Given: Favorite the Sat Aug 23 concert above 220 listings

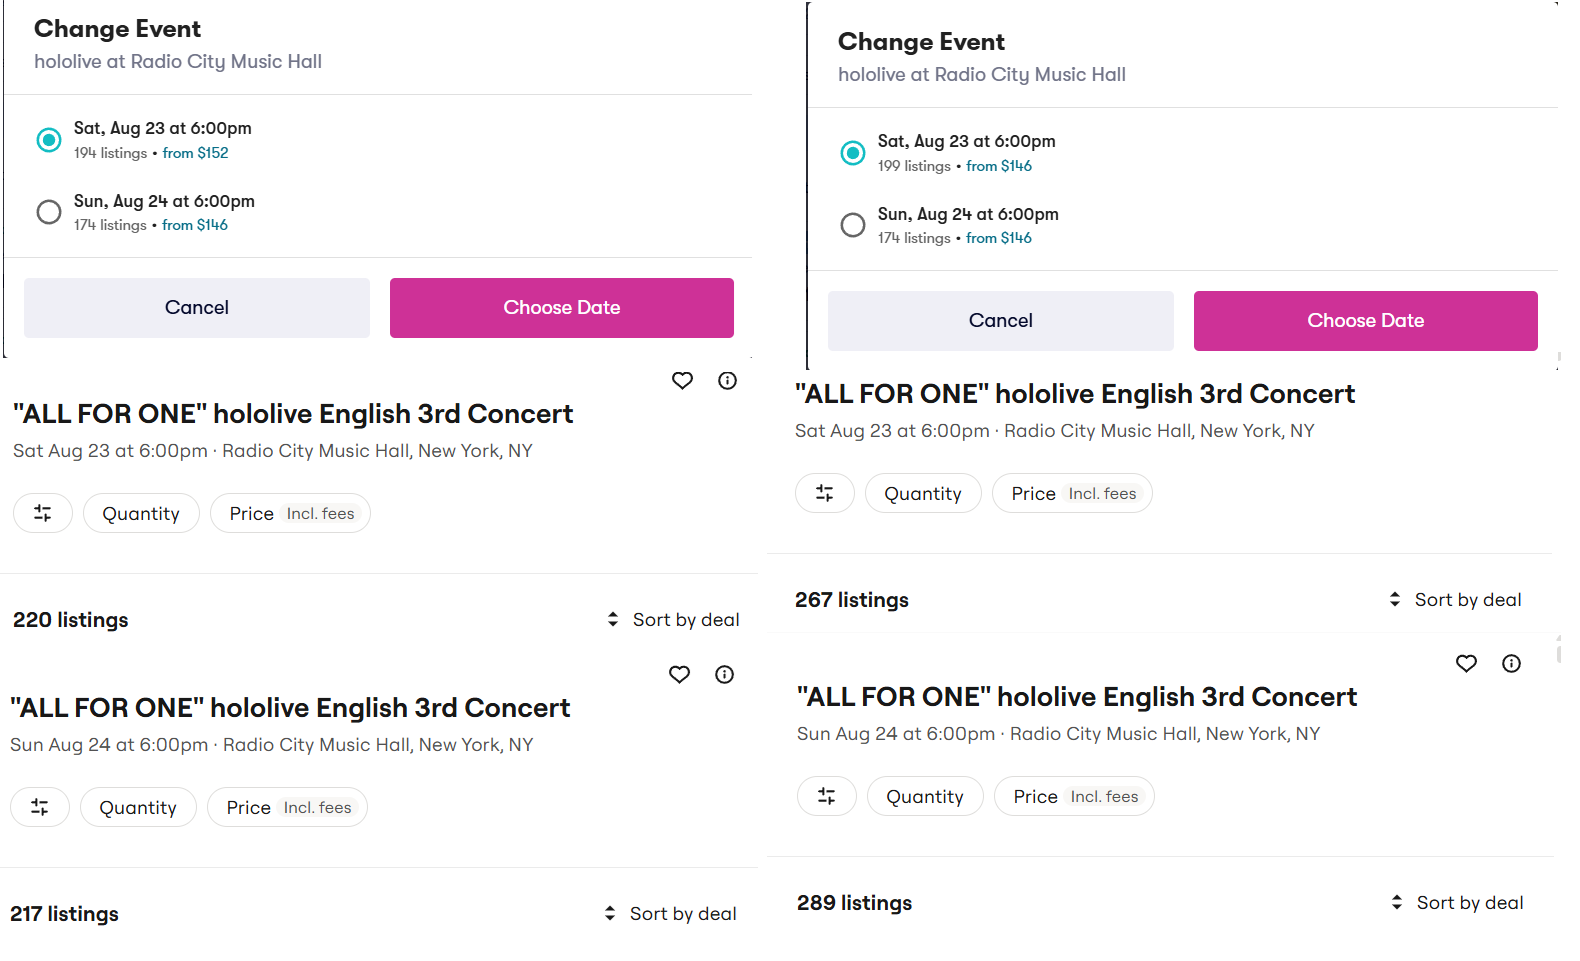Looking at the screenshot, I should [682, 380].
